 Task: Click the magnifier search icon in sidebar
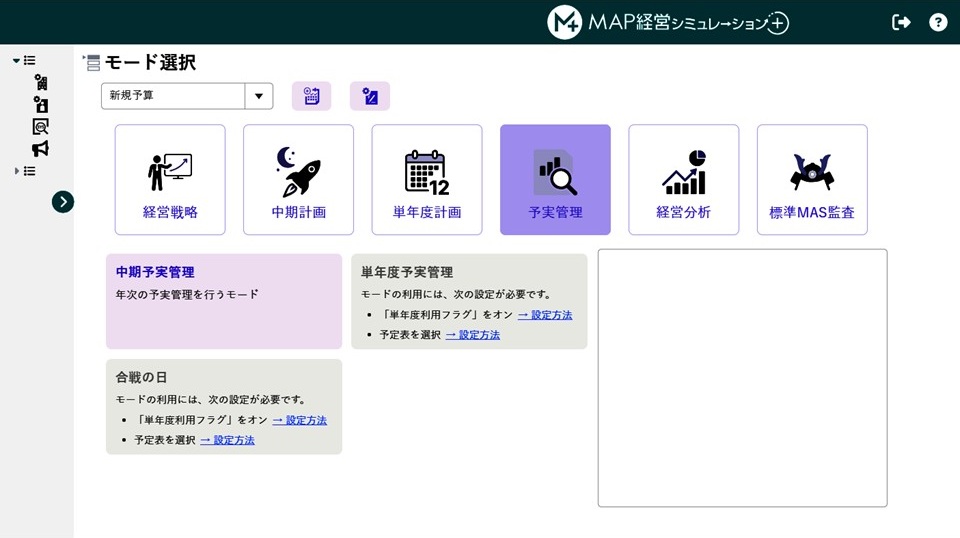point(40,127)
